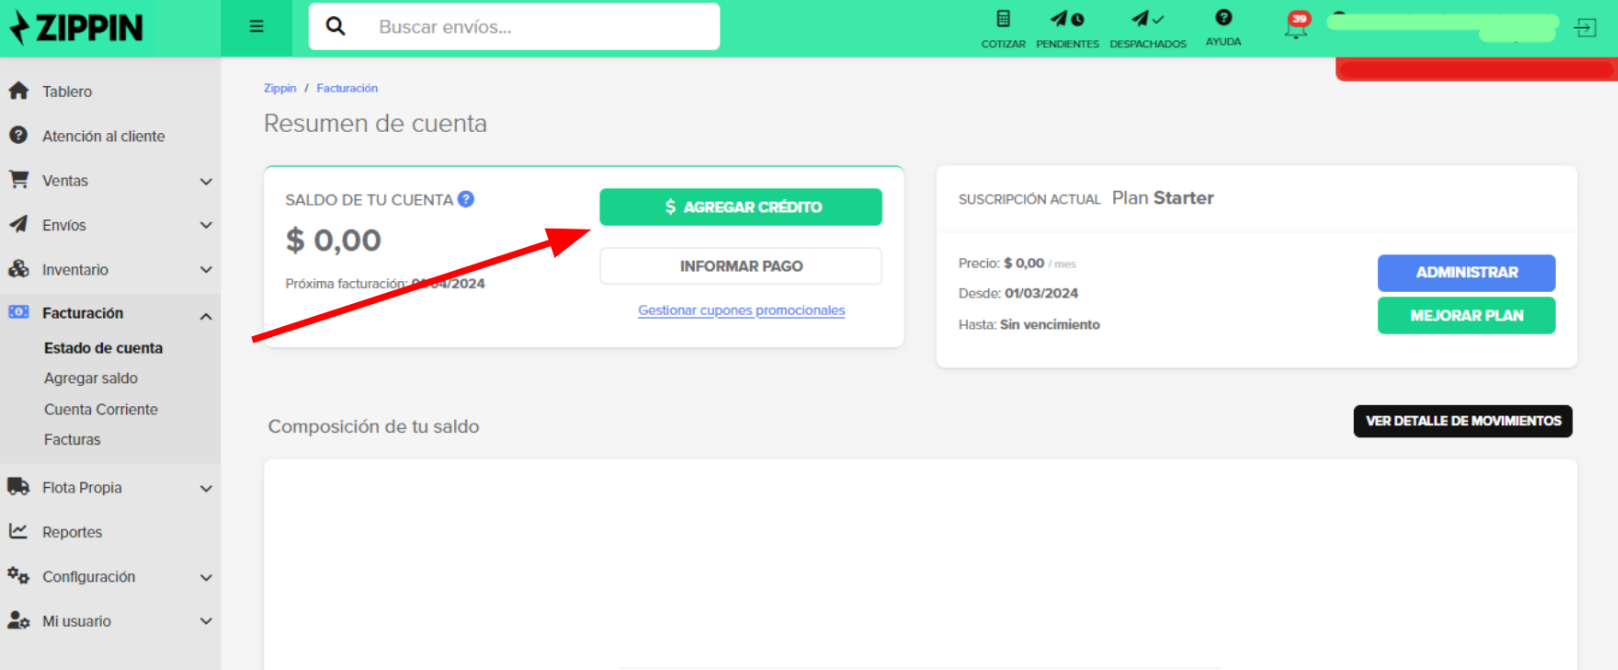The height and width of the screenshot is (670, 1618).
Task: Toggle the hamburger sidebar menu
Action: 257,27
